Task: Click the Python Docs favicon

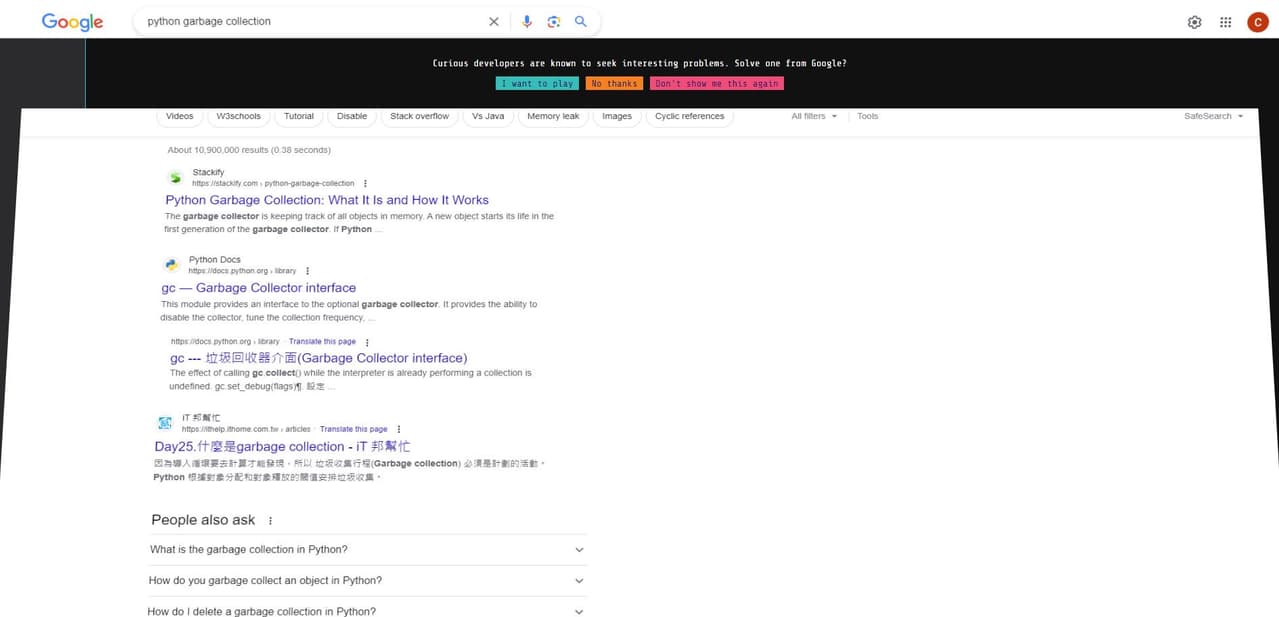Action: tap(171, 264)
